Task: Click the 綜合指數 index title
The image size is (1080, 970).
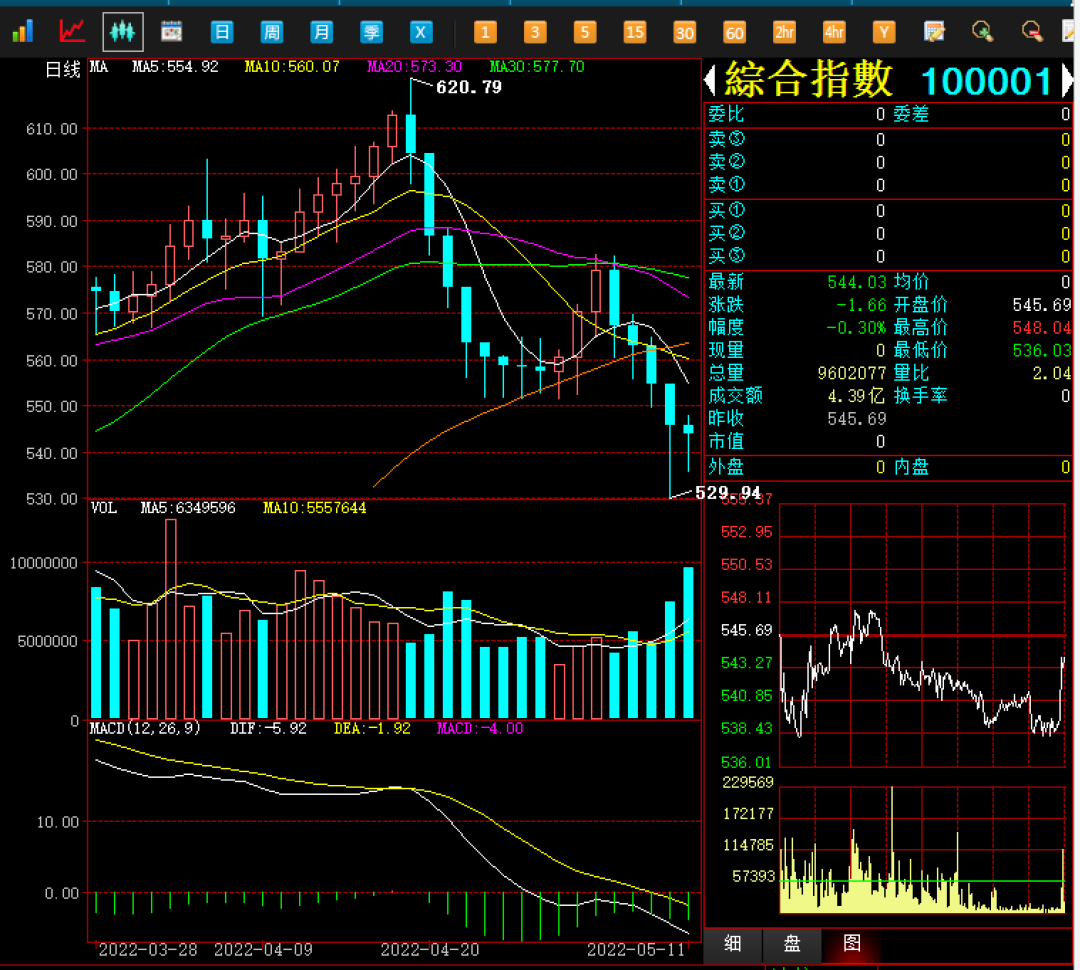Action: coord(808,80)
